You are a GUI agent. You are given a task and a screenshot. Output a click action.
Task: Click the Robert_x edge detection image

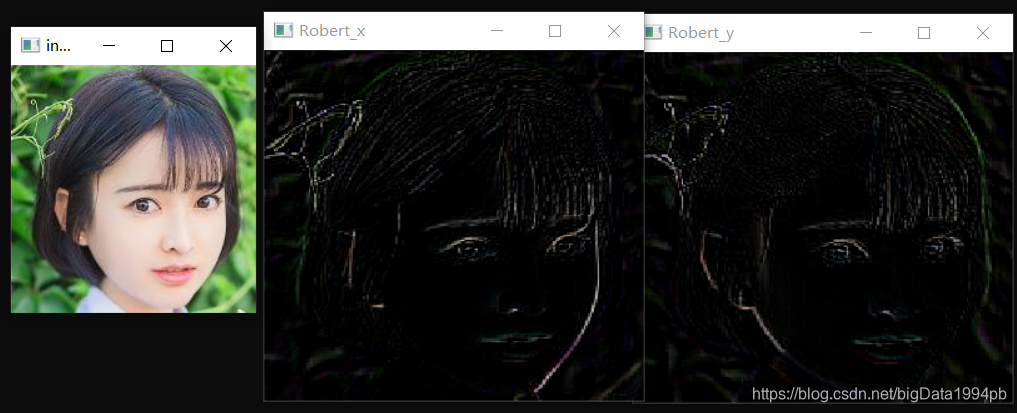tap(454, 225)
